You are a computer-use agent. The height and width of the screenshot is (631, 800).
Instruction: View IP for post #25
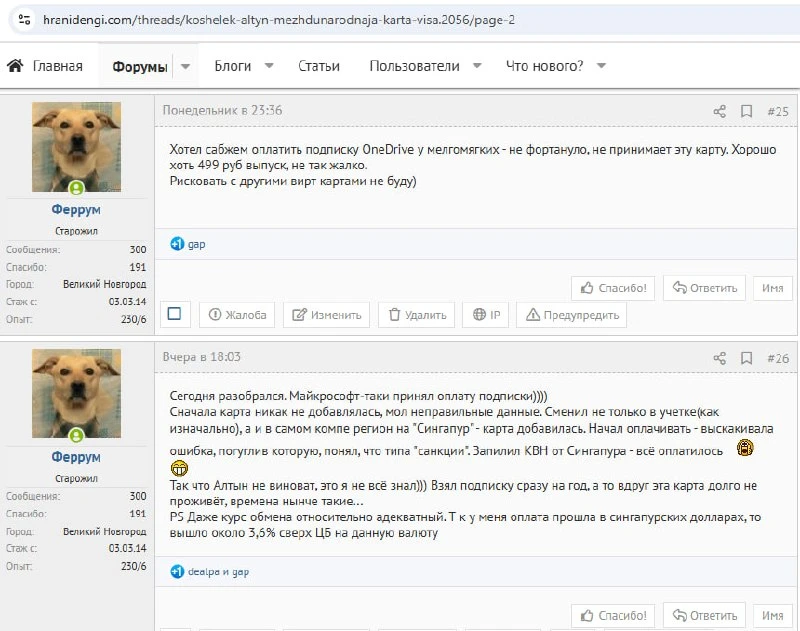tap(486, 315)
